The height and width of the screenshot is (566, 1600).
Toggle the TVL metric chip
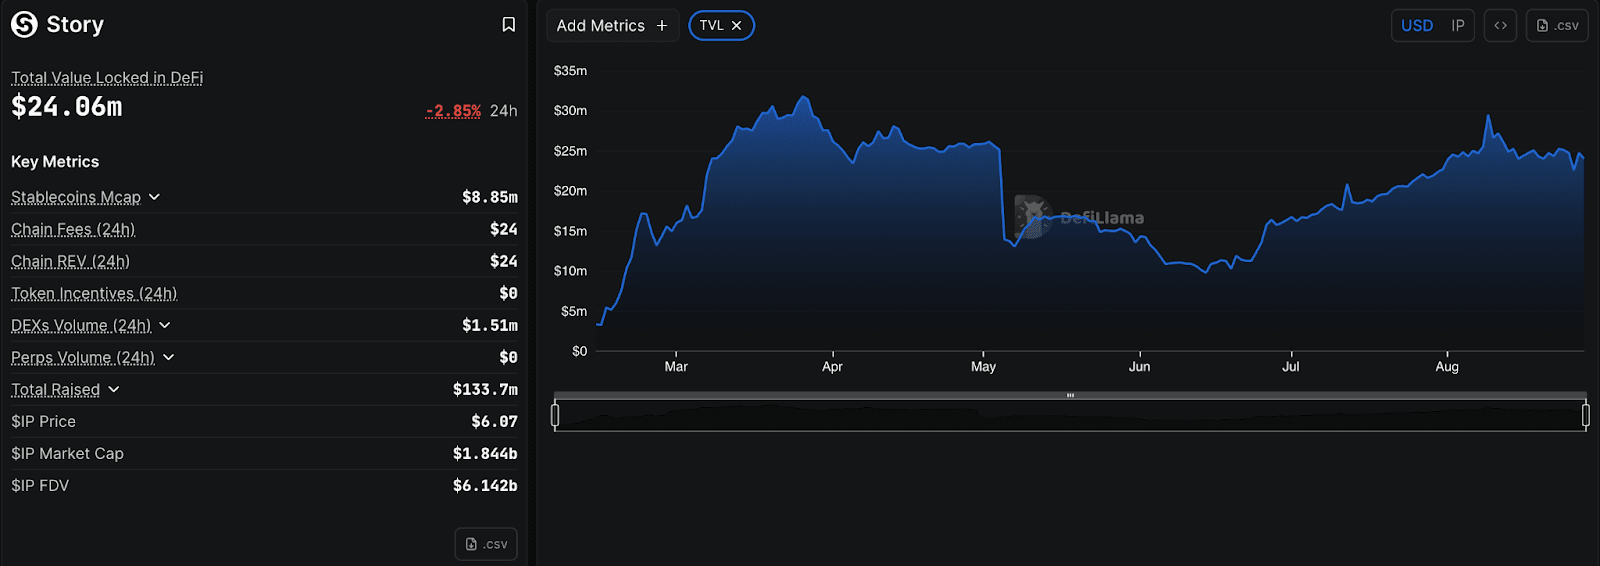click(x=711, y=26)
